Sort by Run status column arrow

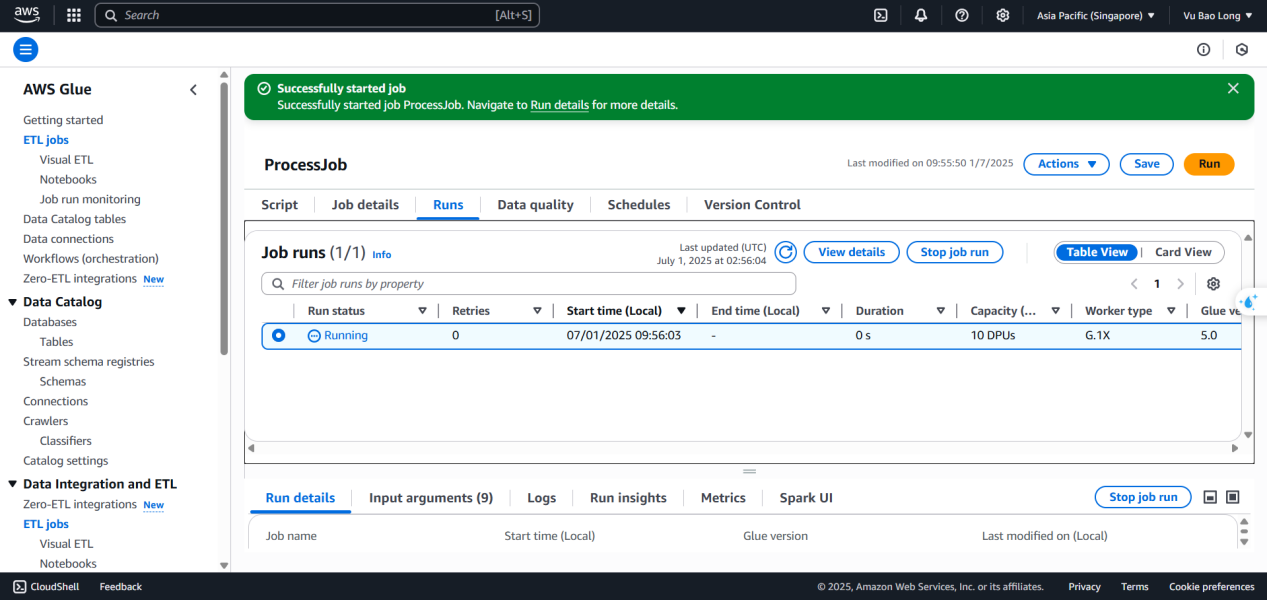[x=422, y=311]
